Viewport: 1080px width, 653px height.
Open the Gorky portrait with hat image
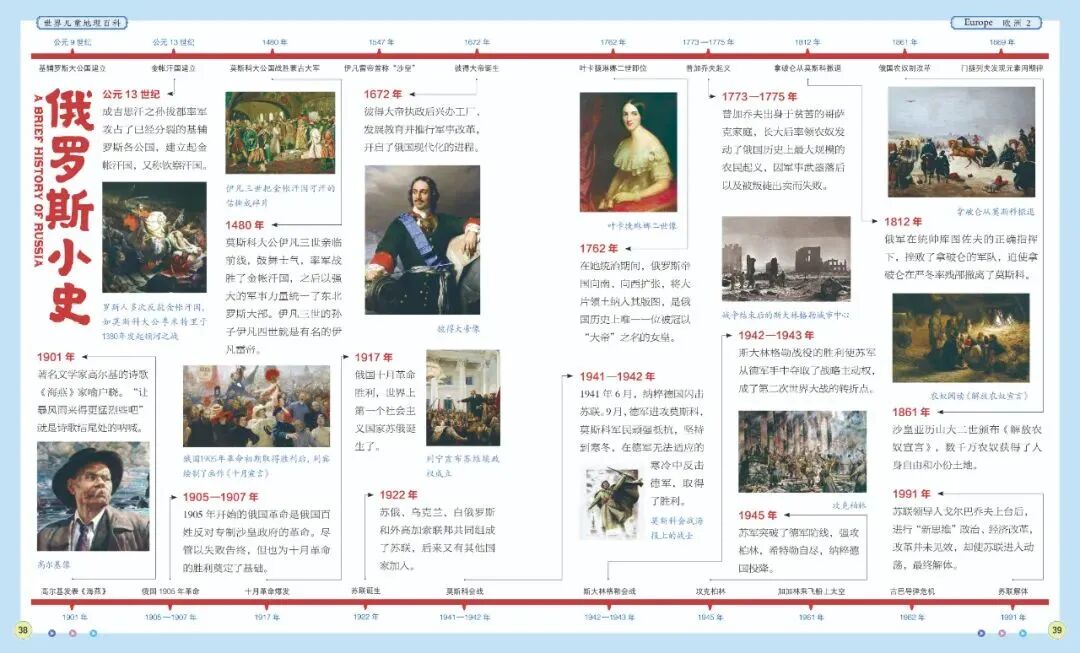click(93, 497)
